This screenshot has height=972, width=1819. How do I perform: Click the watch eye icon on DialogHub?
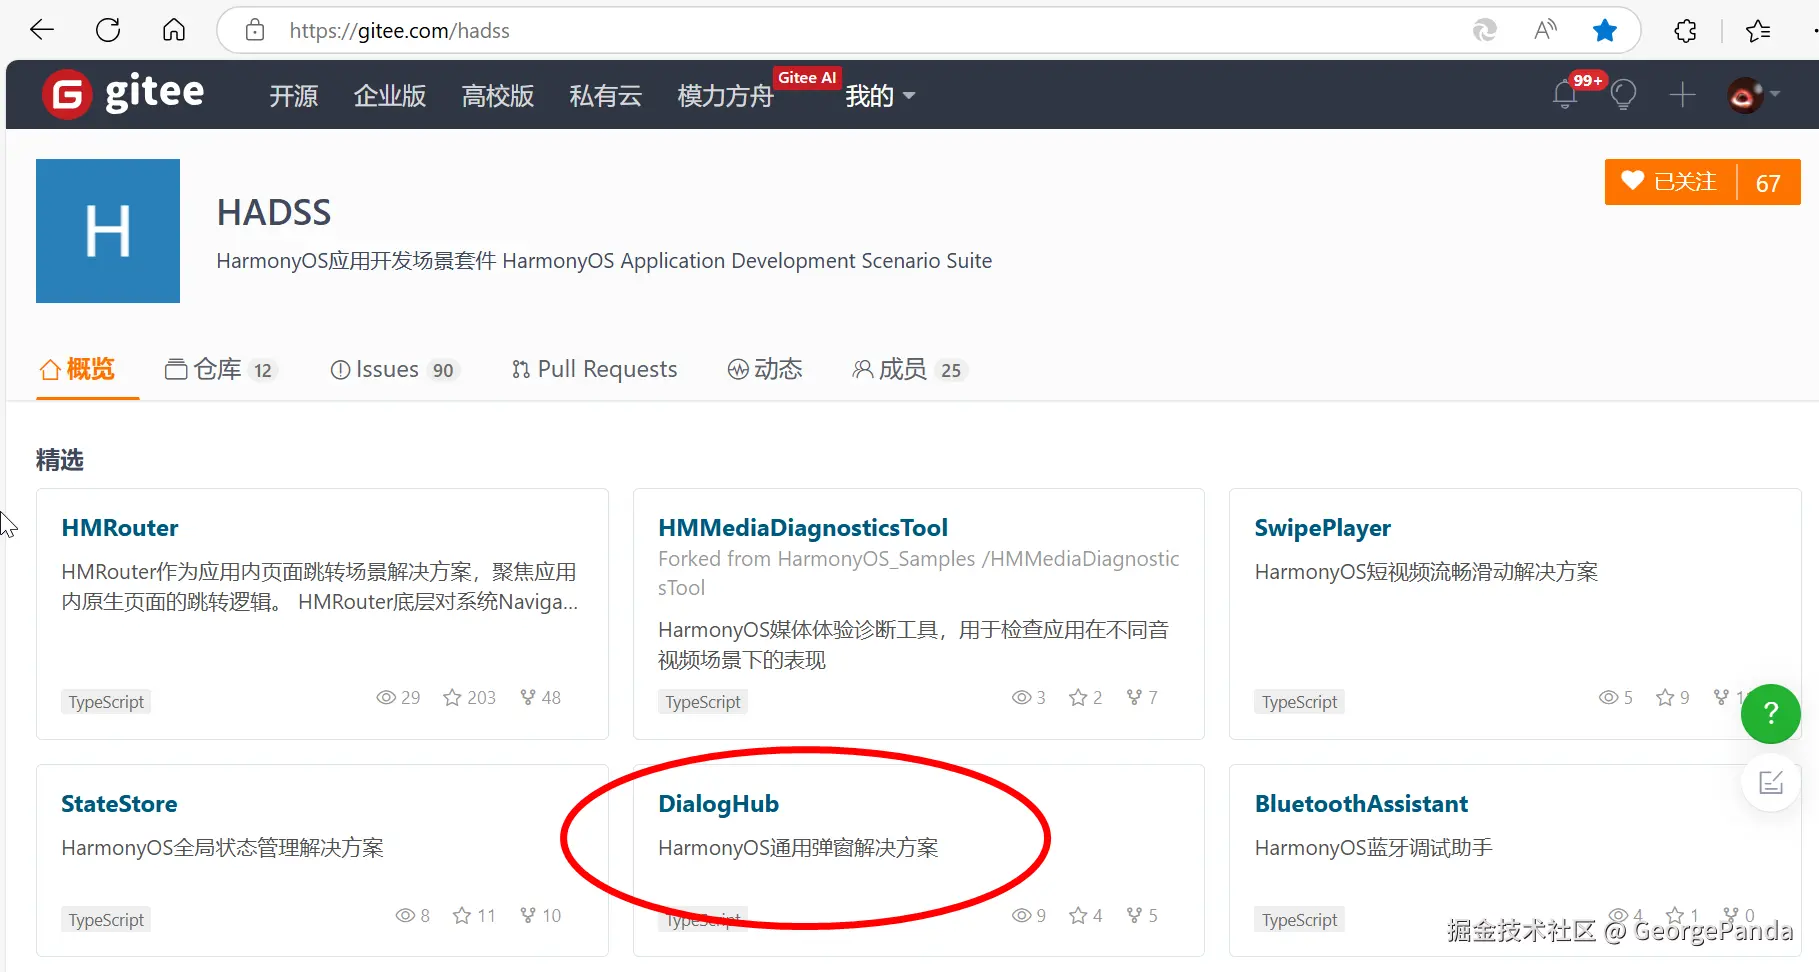(x=1021, y=916)
